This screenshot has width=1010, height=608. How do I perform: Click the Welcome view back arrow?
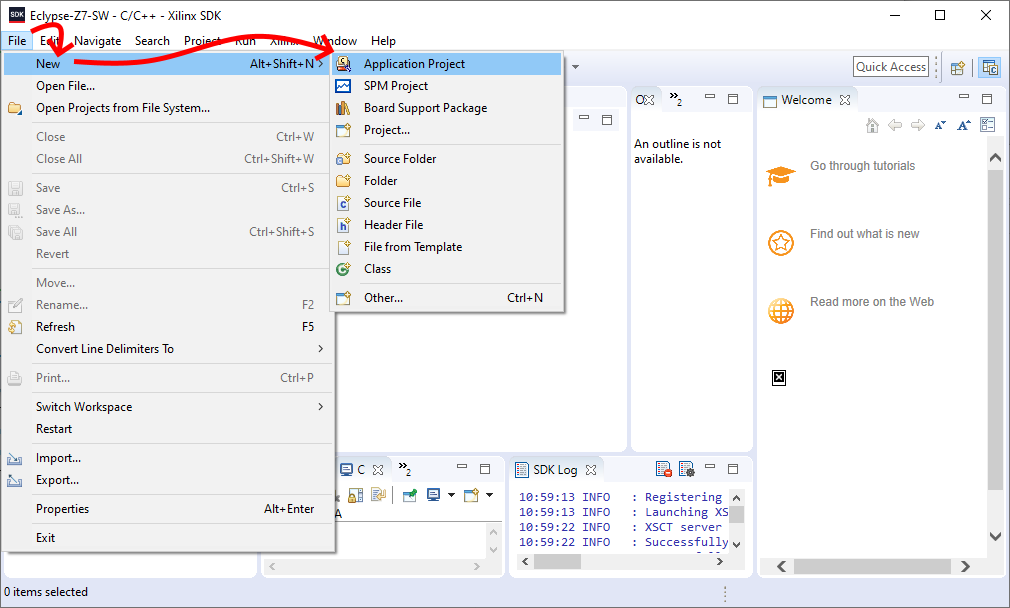[895, 125]
